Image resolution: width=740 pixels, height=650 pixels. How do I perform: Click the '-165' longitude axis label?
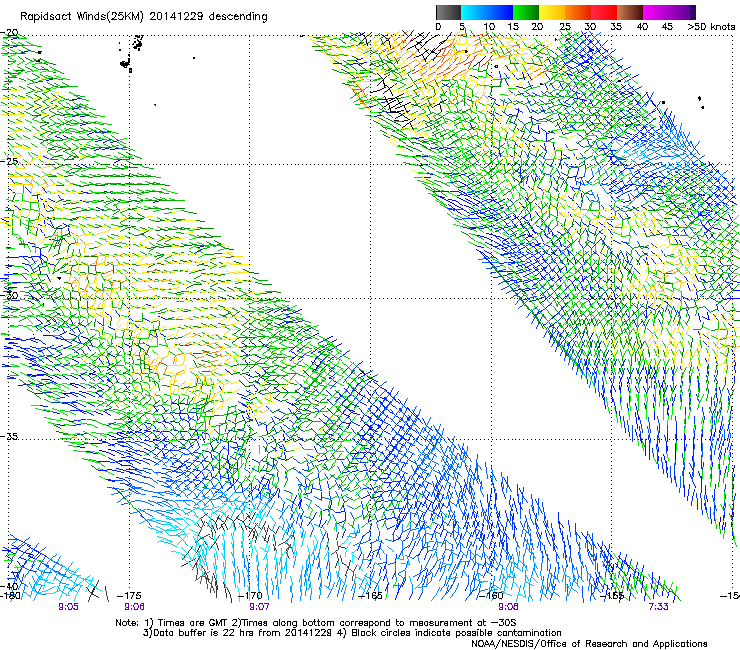[370, 596]
